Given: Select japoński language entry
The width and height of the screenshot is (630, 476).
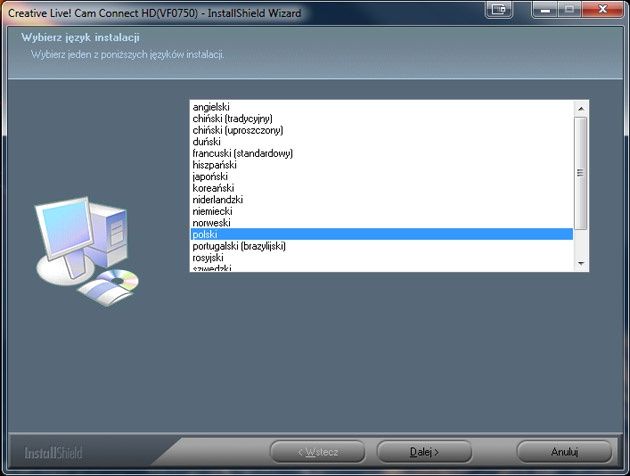Looking at the screenshot, I should (382, 177).
